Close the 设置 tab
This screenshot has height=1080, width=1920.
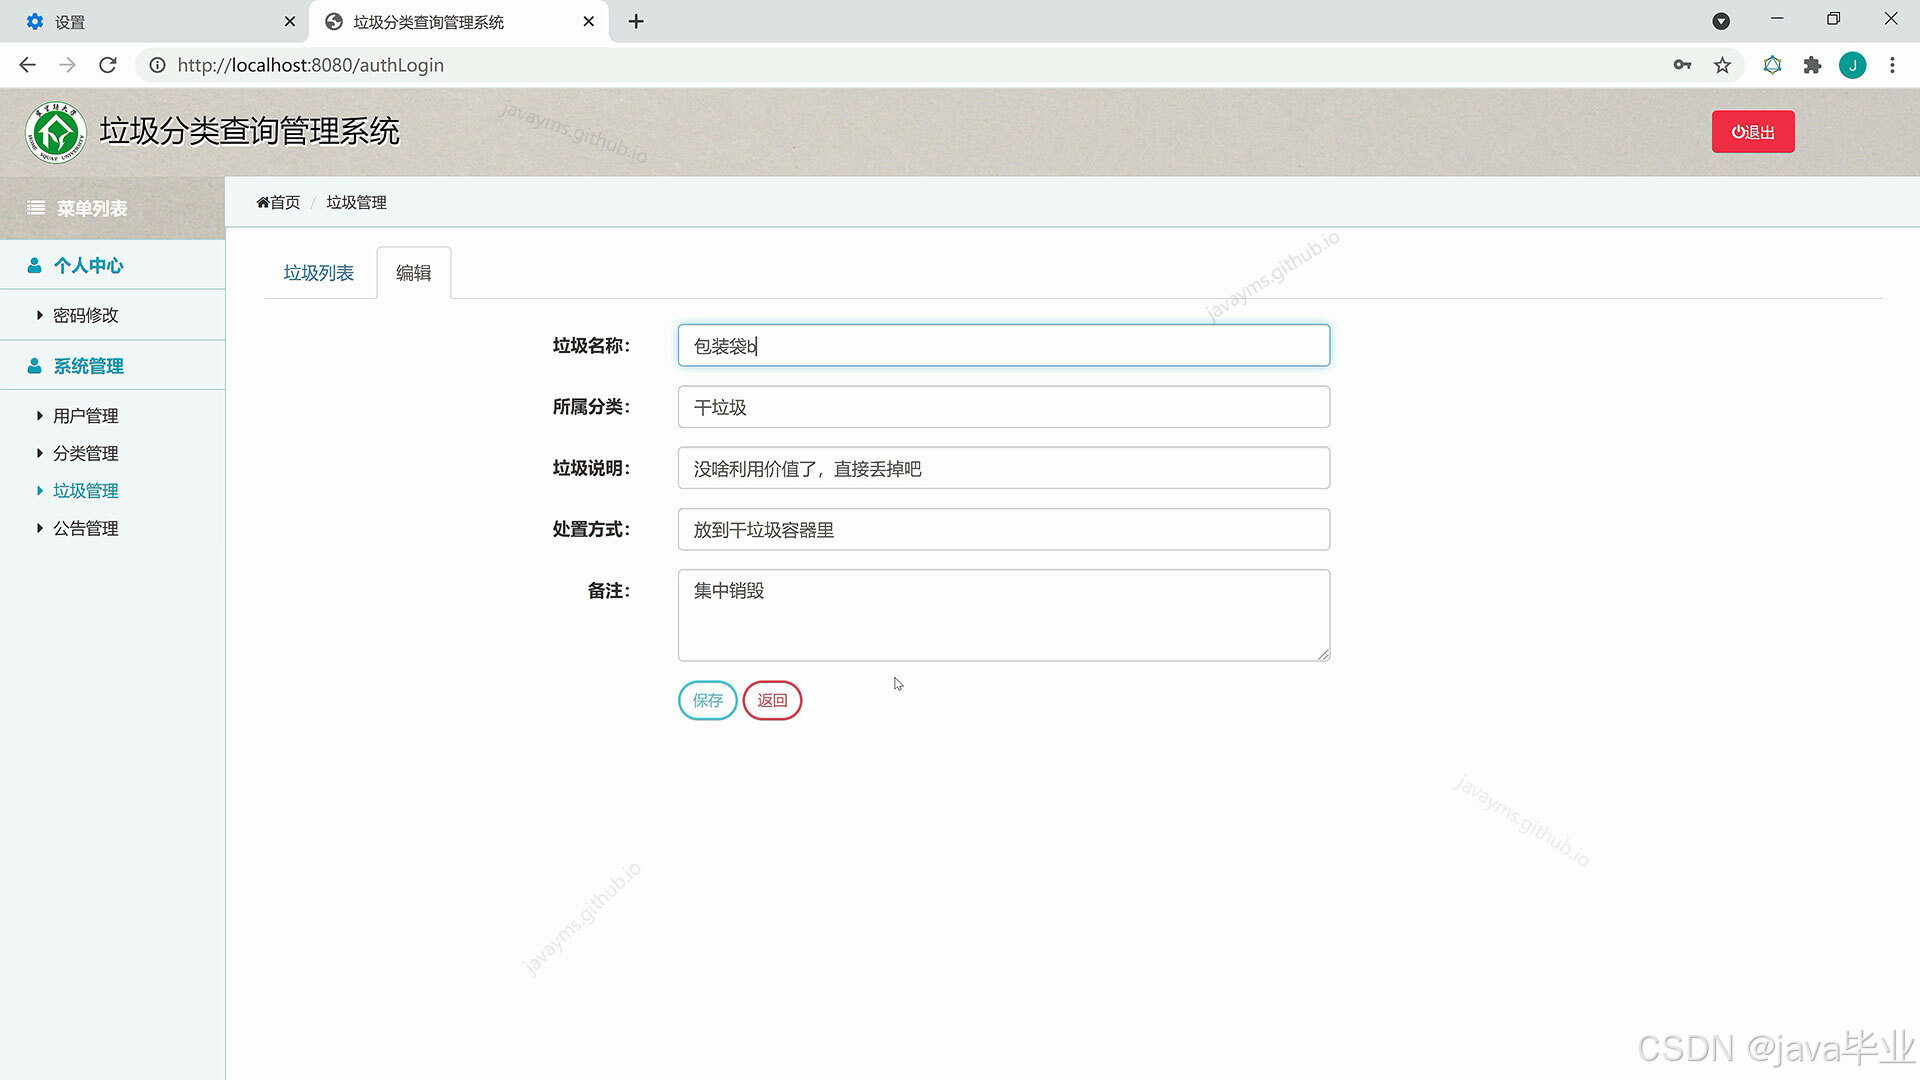(x=290, y=21)
